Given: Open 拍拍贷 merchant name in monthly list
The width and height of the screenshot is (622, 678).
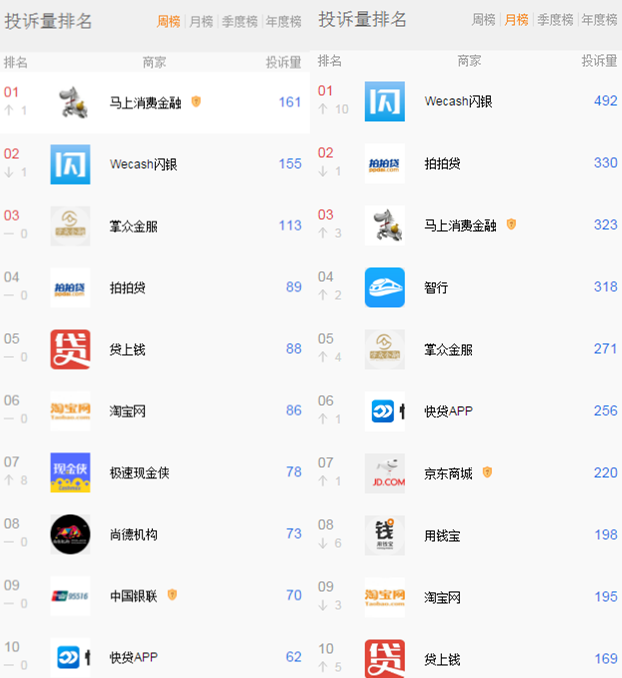Looking at the screenshot, I should (442, 164).
